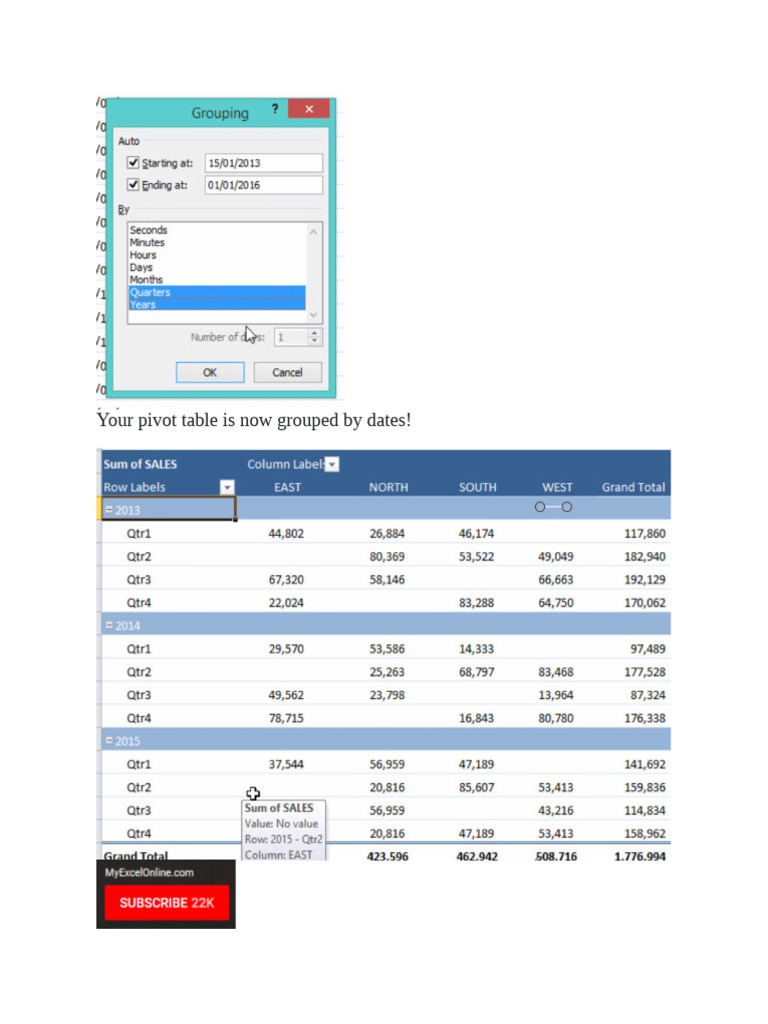Screen dimensions: 768x1024
Task: Collapse the 2015 year group
Action: [x=109, y=741]
